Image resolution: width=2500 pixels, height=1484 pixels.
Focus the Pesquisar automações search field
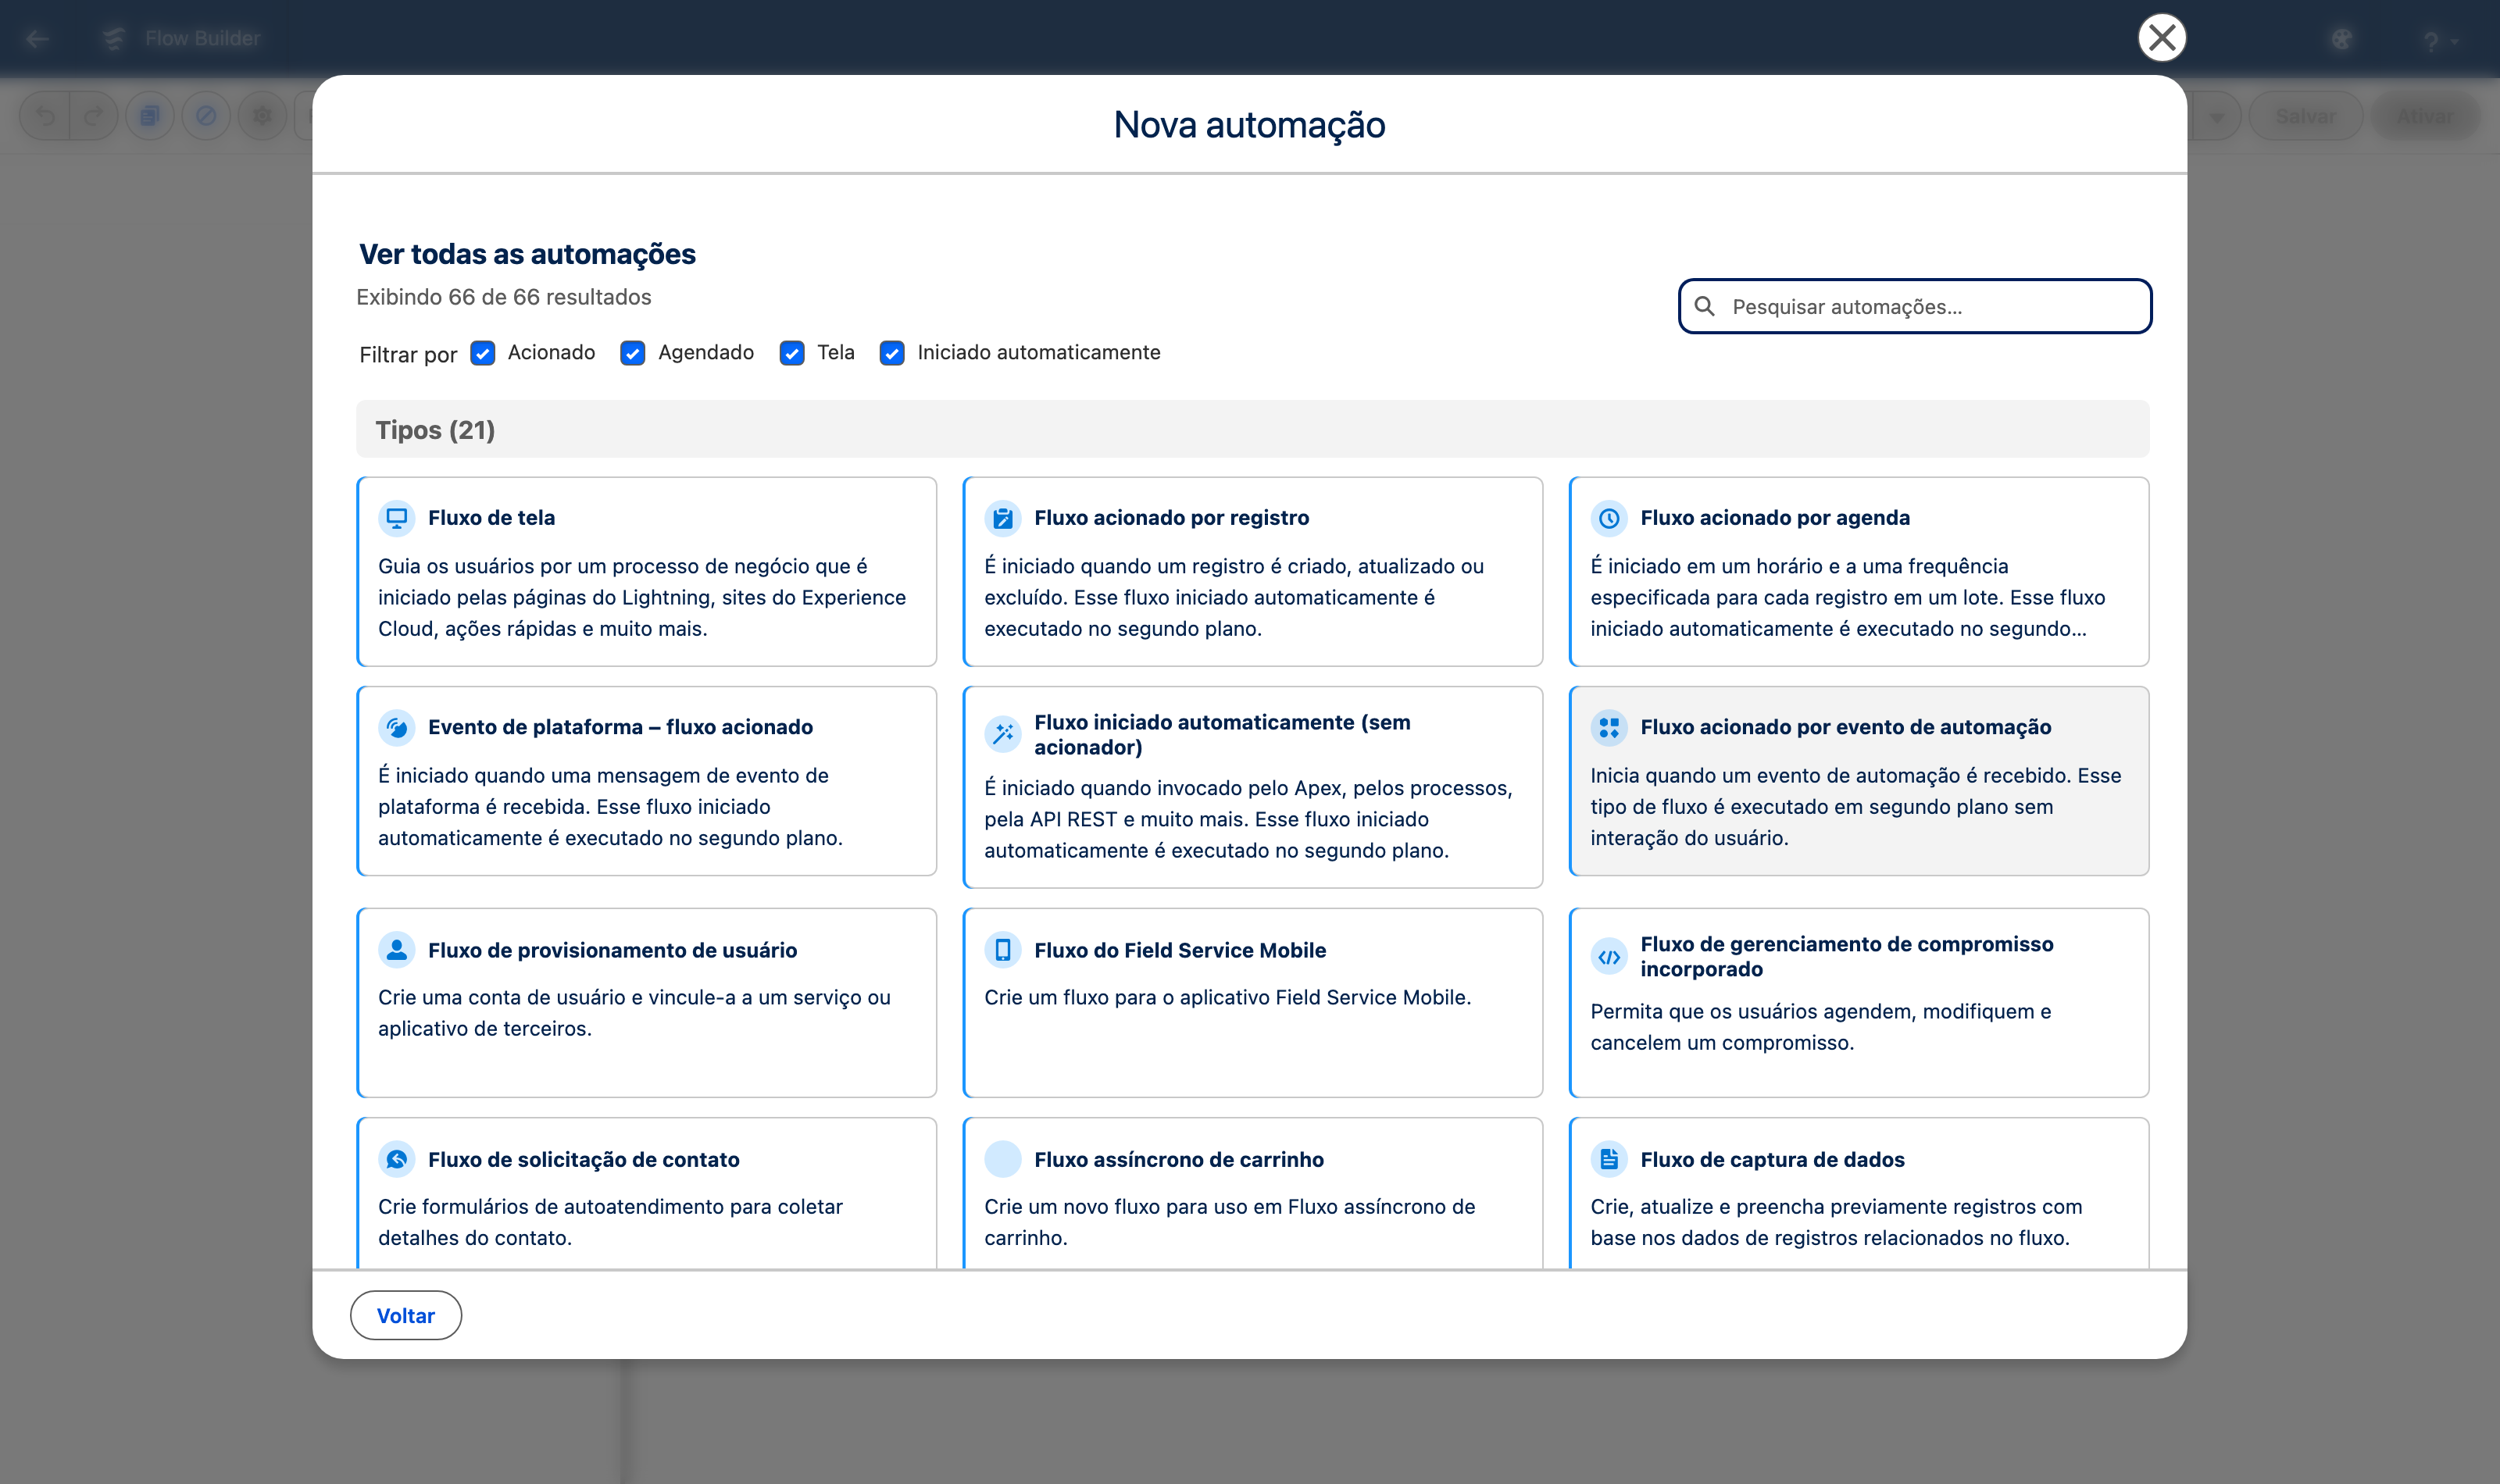pos(1915,306)
